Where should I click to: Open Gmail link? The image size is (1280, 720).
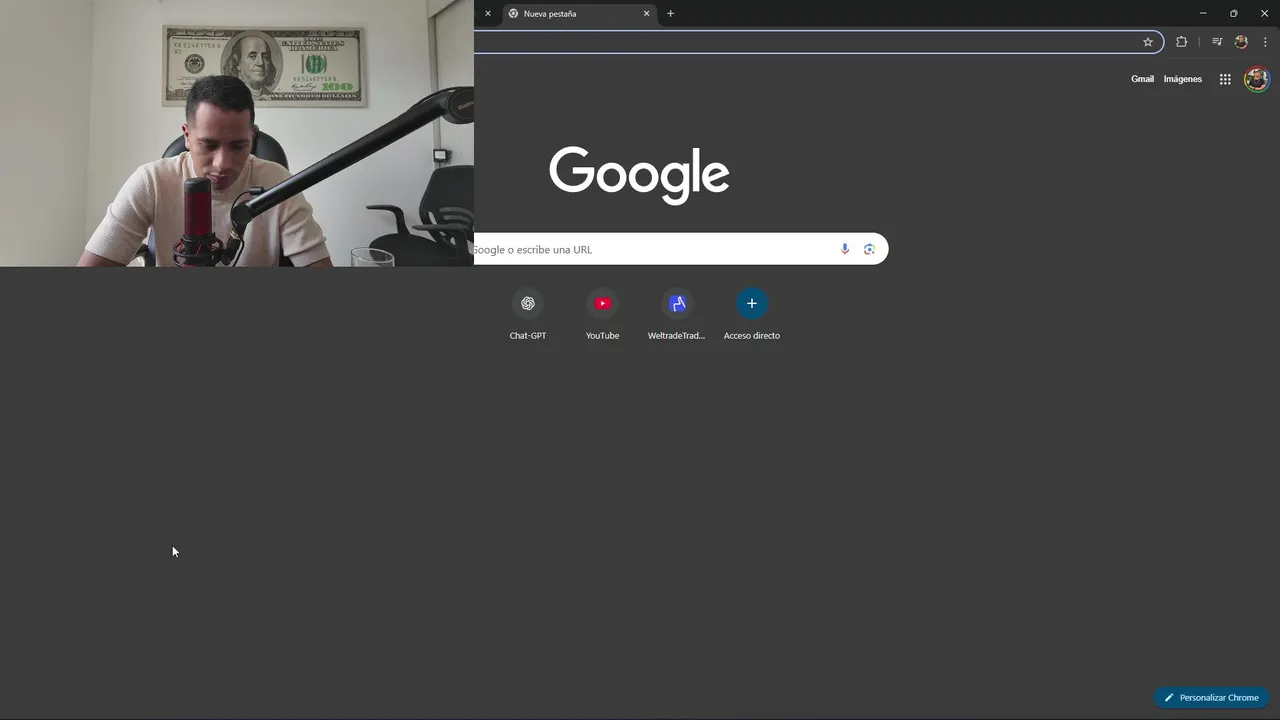(x=1142, y=79)
